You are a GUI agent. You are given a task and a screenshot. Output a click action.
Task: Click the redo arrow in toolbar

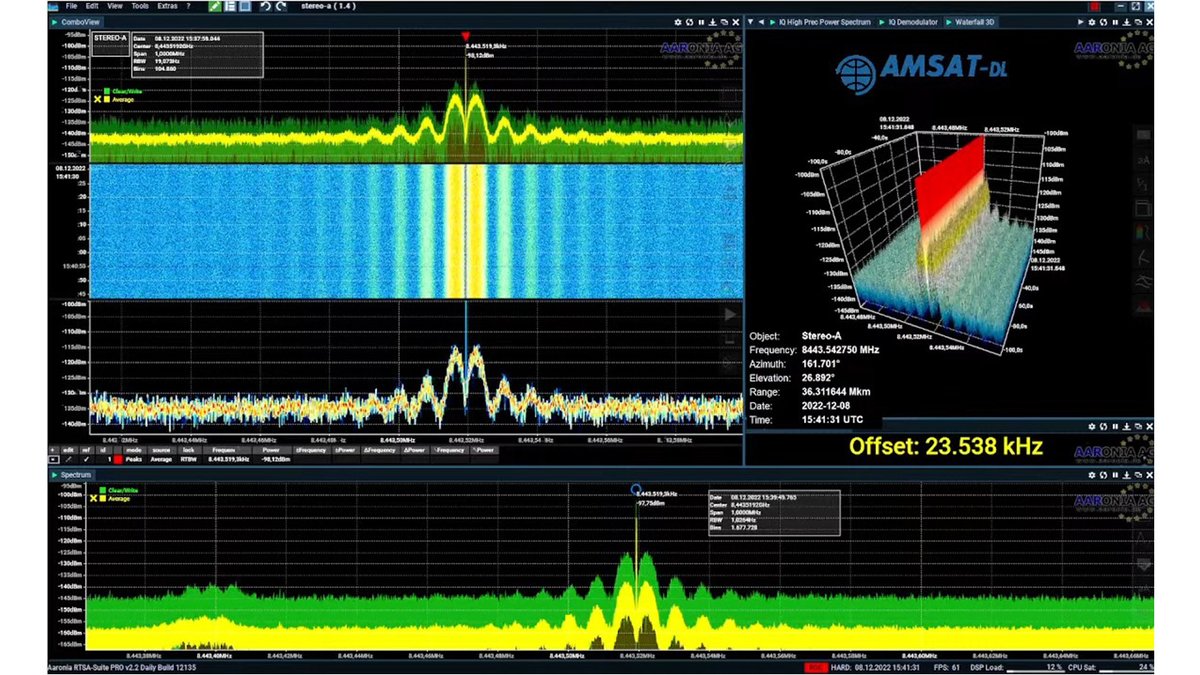281,6
